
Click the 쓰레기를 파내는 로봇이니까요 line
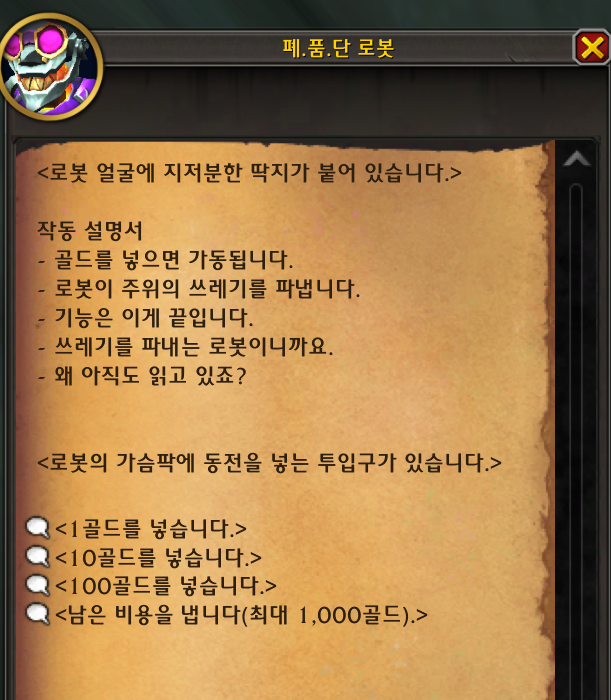click(185, 346)
